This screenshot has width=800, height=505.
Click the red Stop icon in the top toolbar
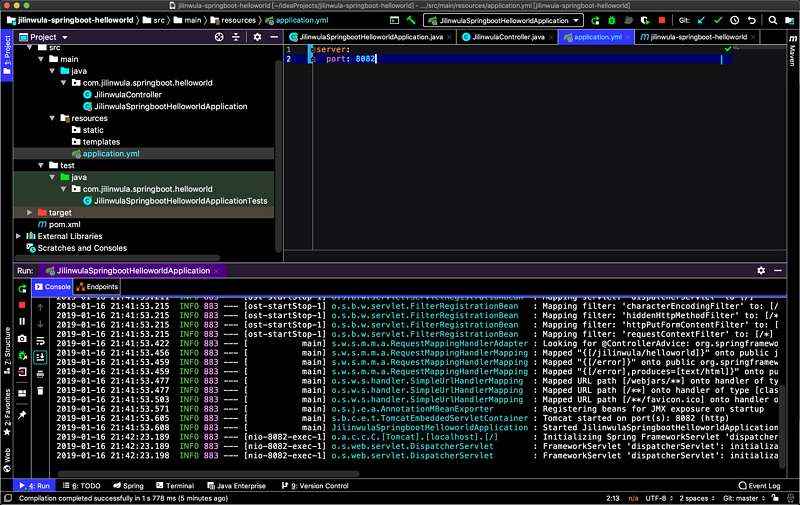[x=662, y=20]
